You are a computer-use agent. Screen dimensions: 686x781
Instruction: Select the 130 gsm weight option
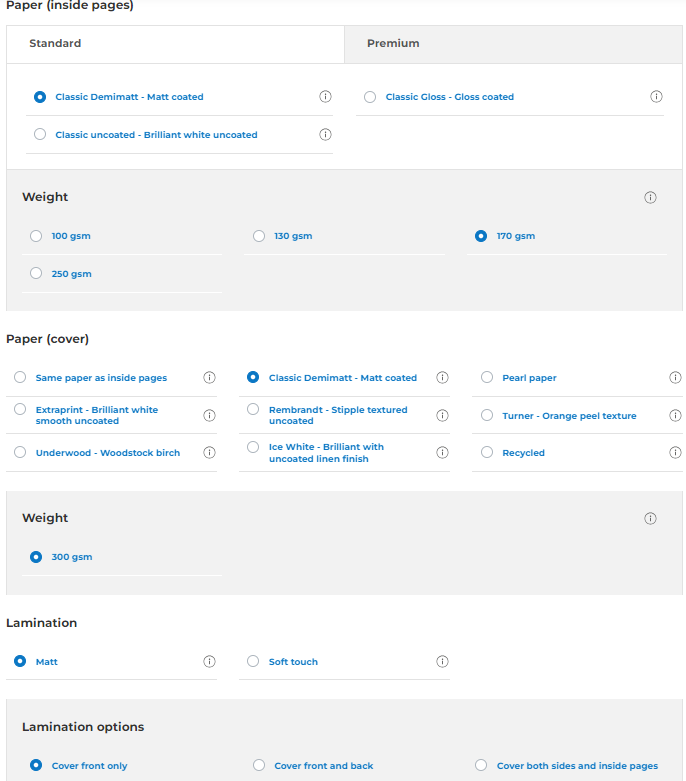coord(259,236)
